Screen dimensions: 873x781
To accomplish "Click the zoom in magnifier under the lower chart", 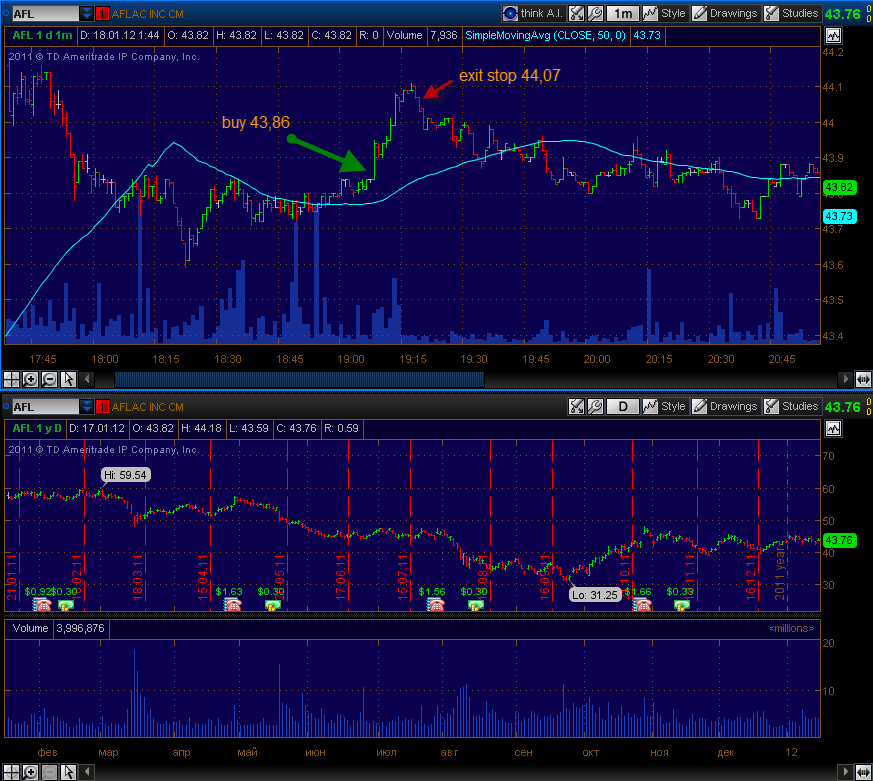I will pos(30,773).
